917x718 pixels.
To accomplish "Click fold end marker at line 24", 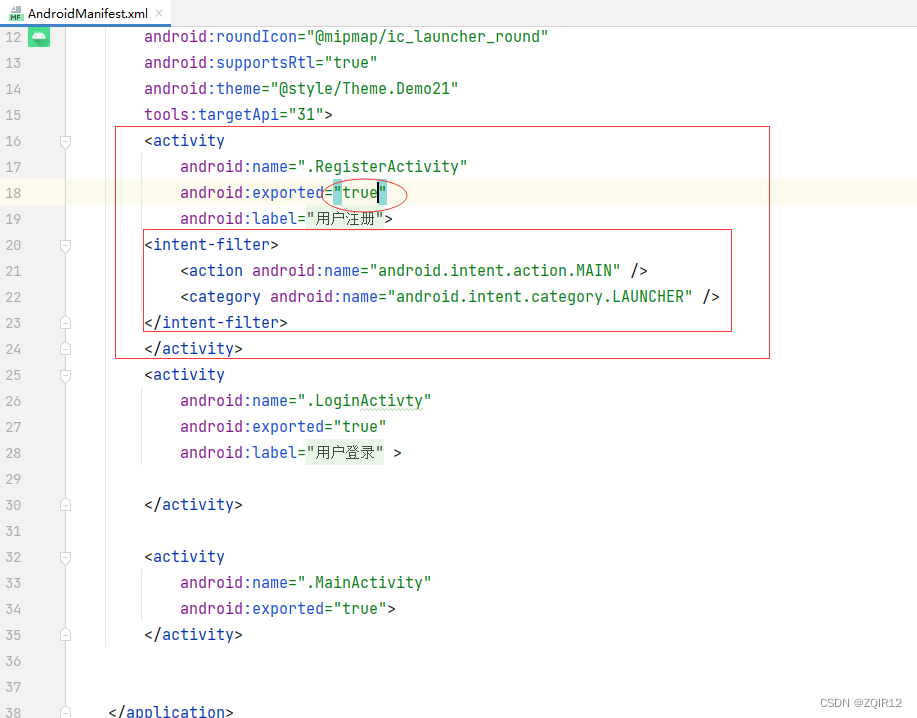I will [x=66, y=349].
